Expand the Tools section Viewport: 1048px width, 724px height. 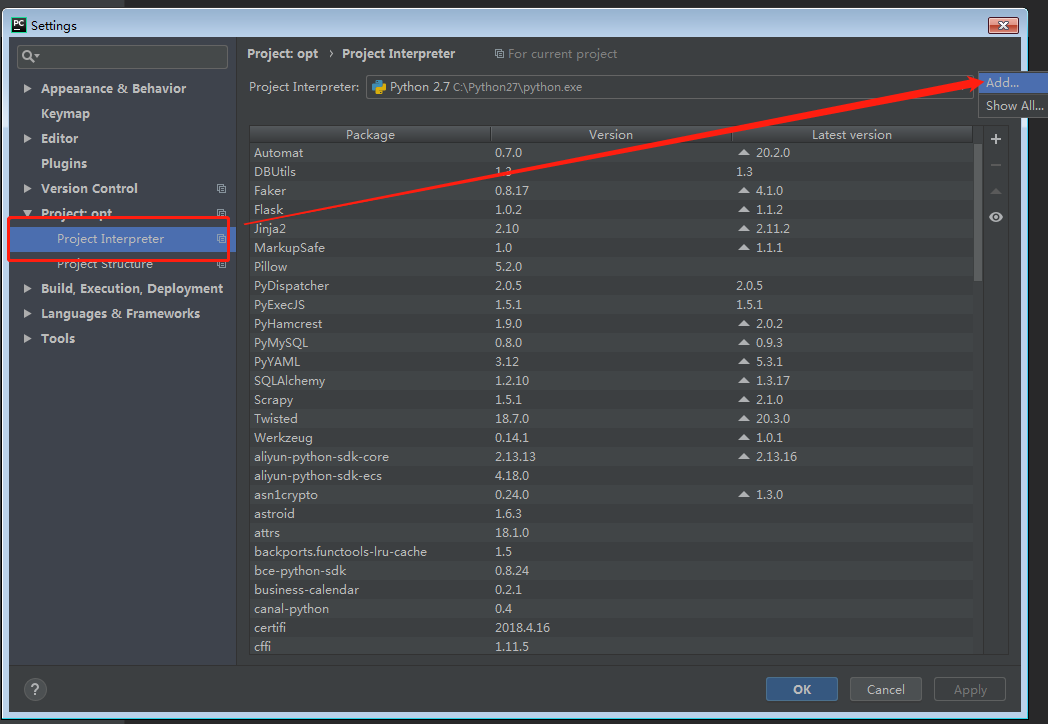27,338
